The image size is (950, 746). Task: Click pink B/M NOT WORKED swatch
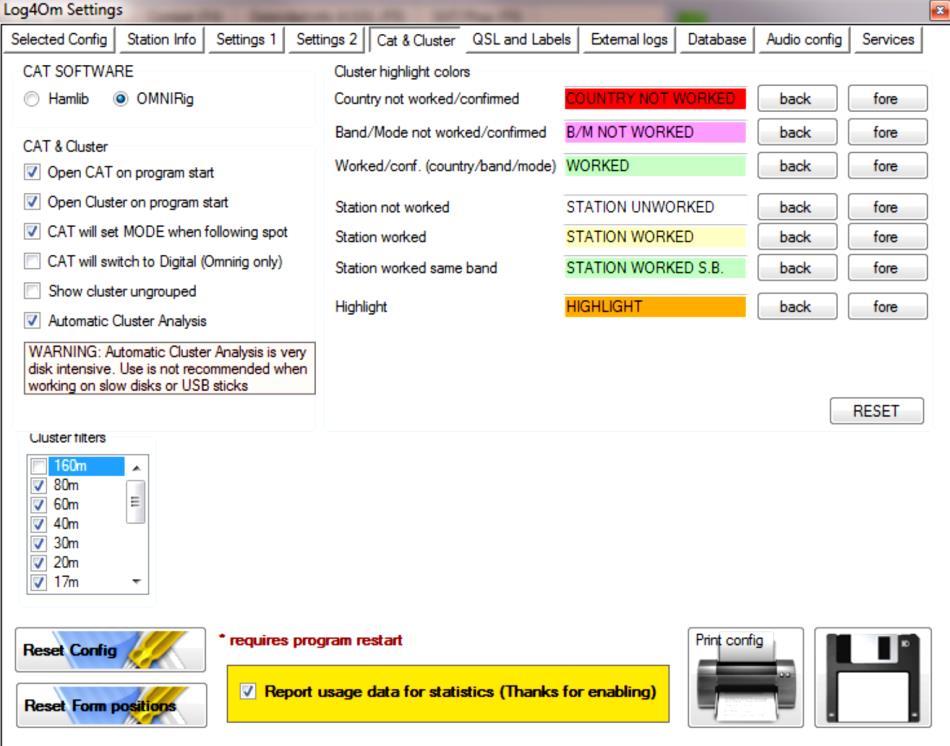tap(655, 132)
